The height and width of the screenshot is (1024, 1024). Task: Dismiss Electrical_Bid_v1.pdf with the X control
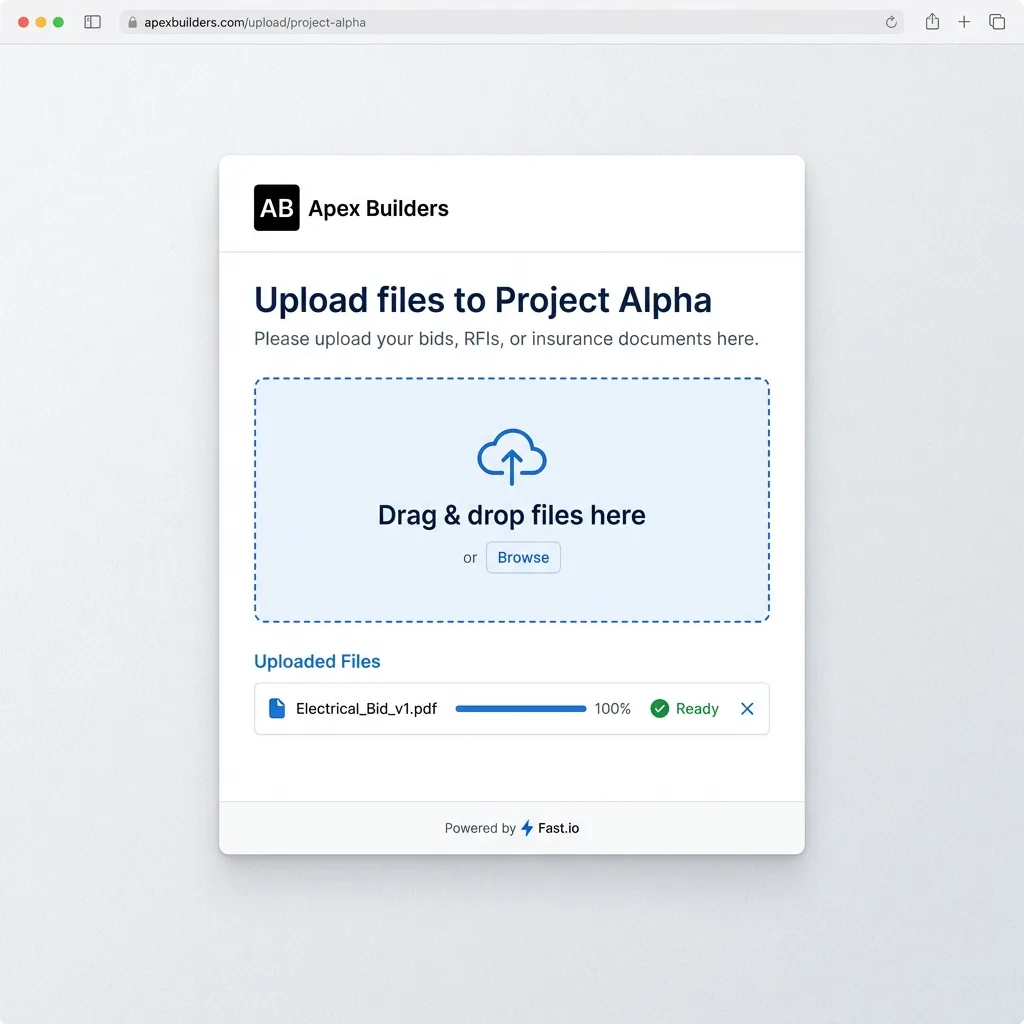(x=747, y=708)
